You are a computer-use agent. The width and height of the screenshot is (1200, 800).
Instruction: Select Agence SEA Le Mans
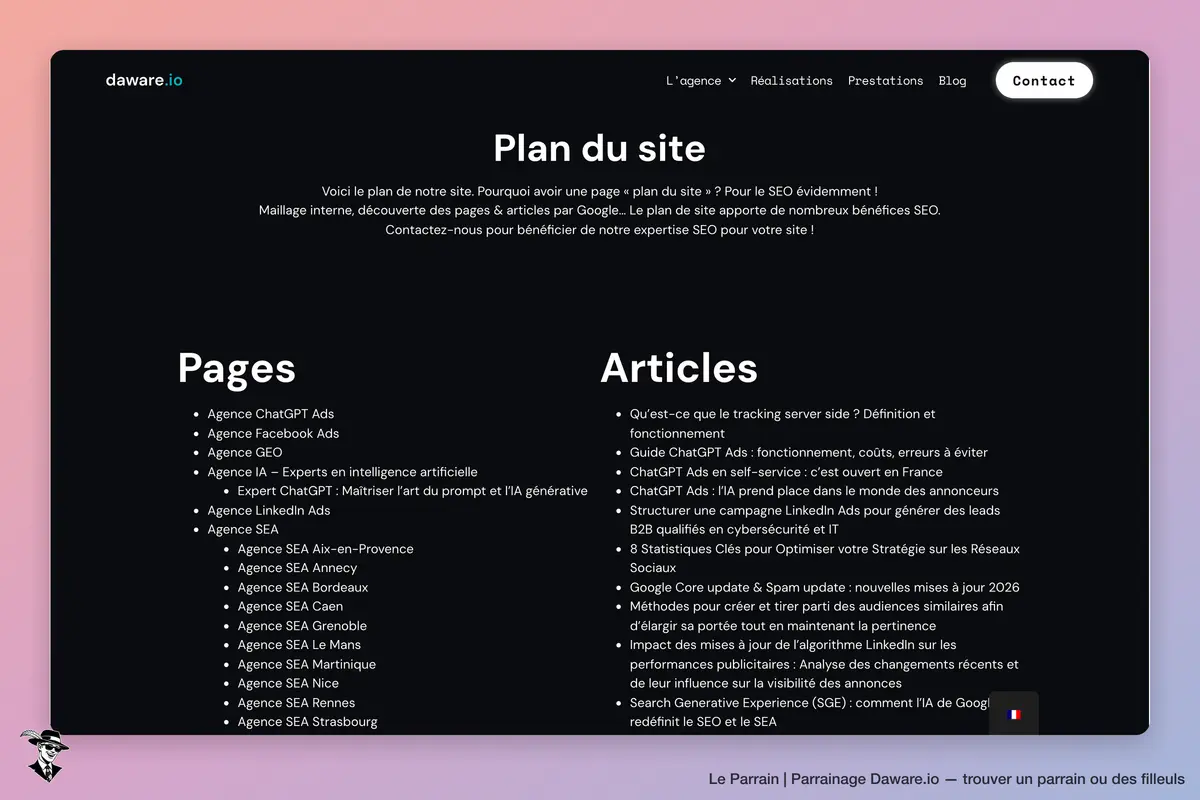tap(299, 645)
